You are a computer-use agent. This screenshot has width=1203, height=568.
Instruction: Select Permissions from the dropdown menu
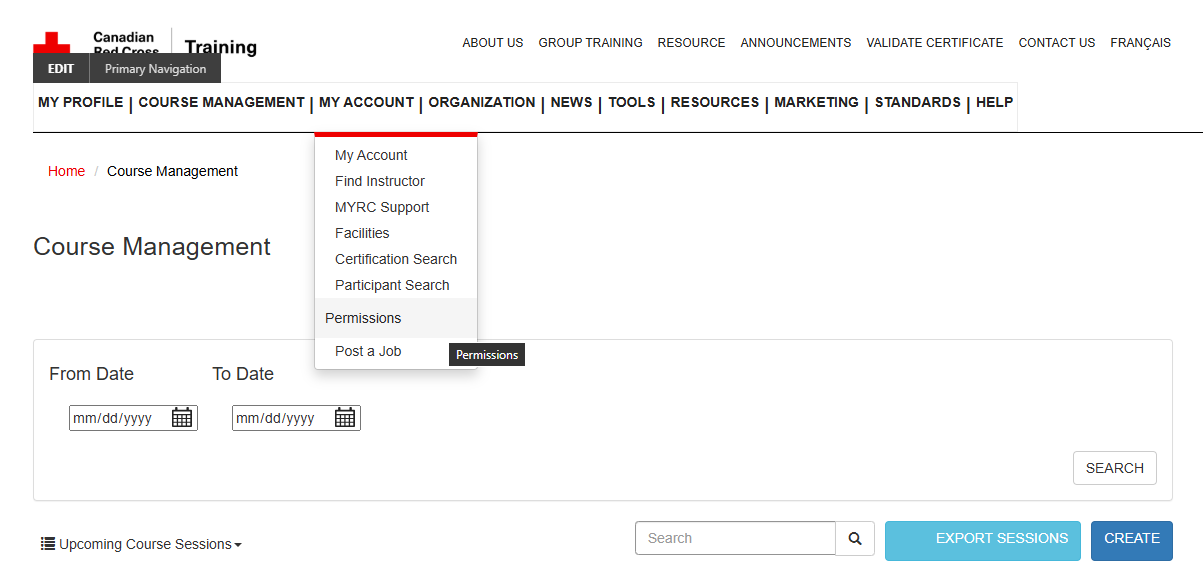click(x=363, y=318)
